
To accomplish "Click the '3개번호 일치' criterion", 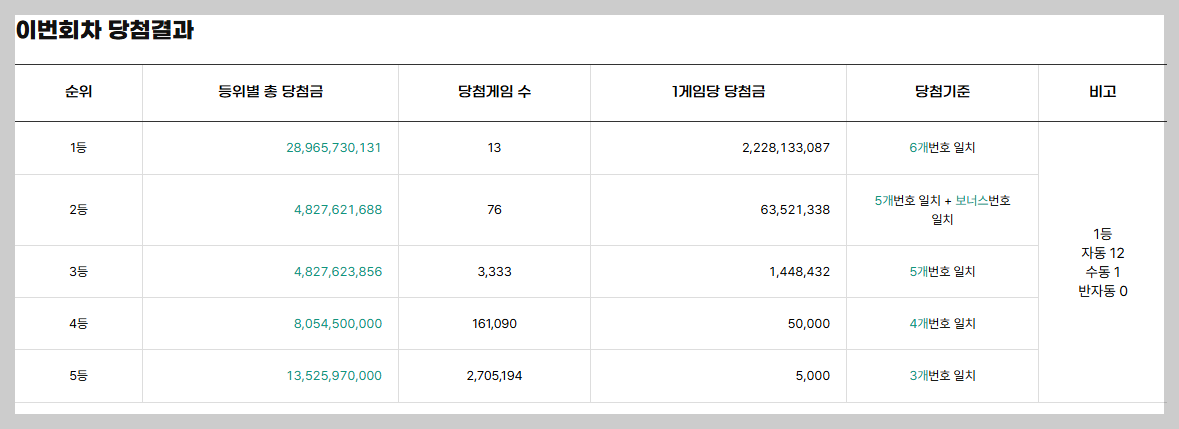I will tap(942, 376).
